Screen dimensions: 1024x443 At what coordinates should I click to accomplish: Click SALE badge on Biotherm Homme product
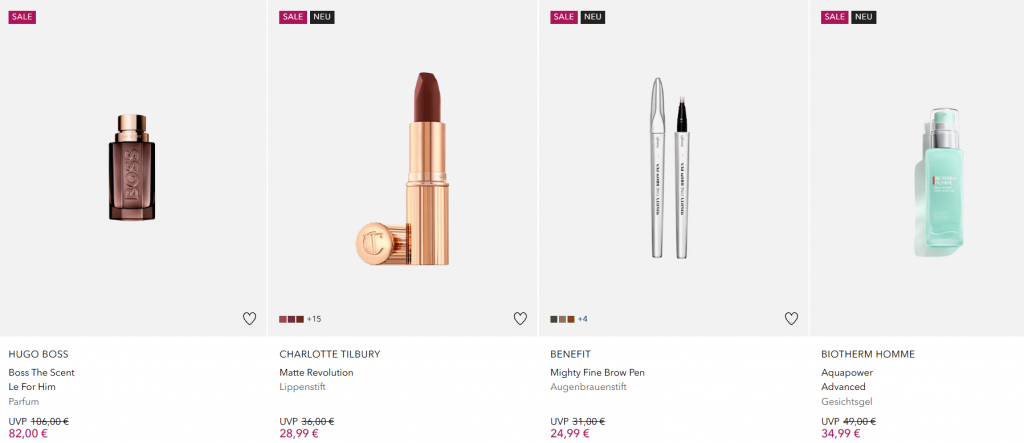[x=835, y=17]
